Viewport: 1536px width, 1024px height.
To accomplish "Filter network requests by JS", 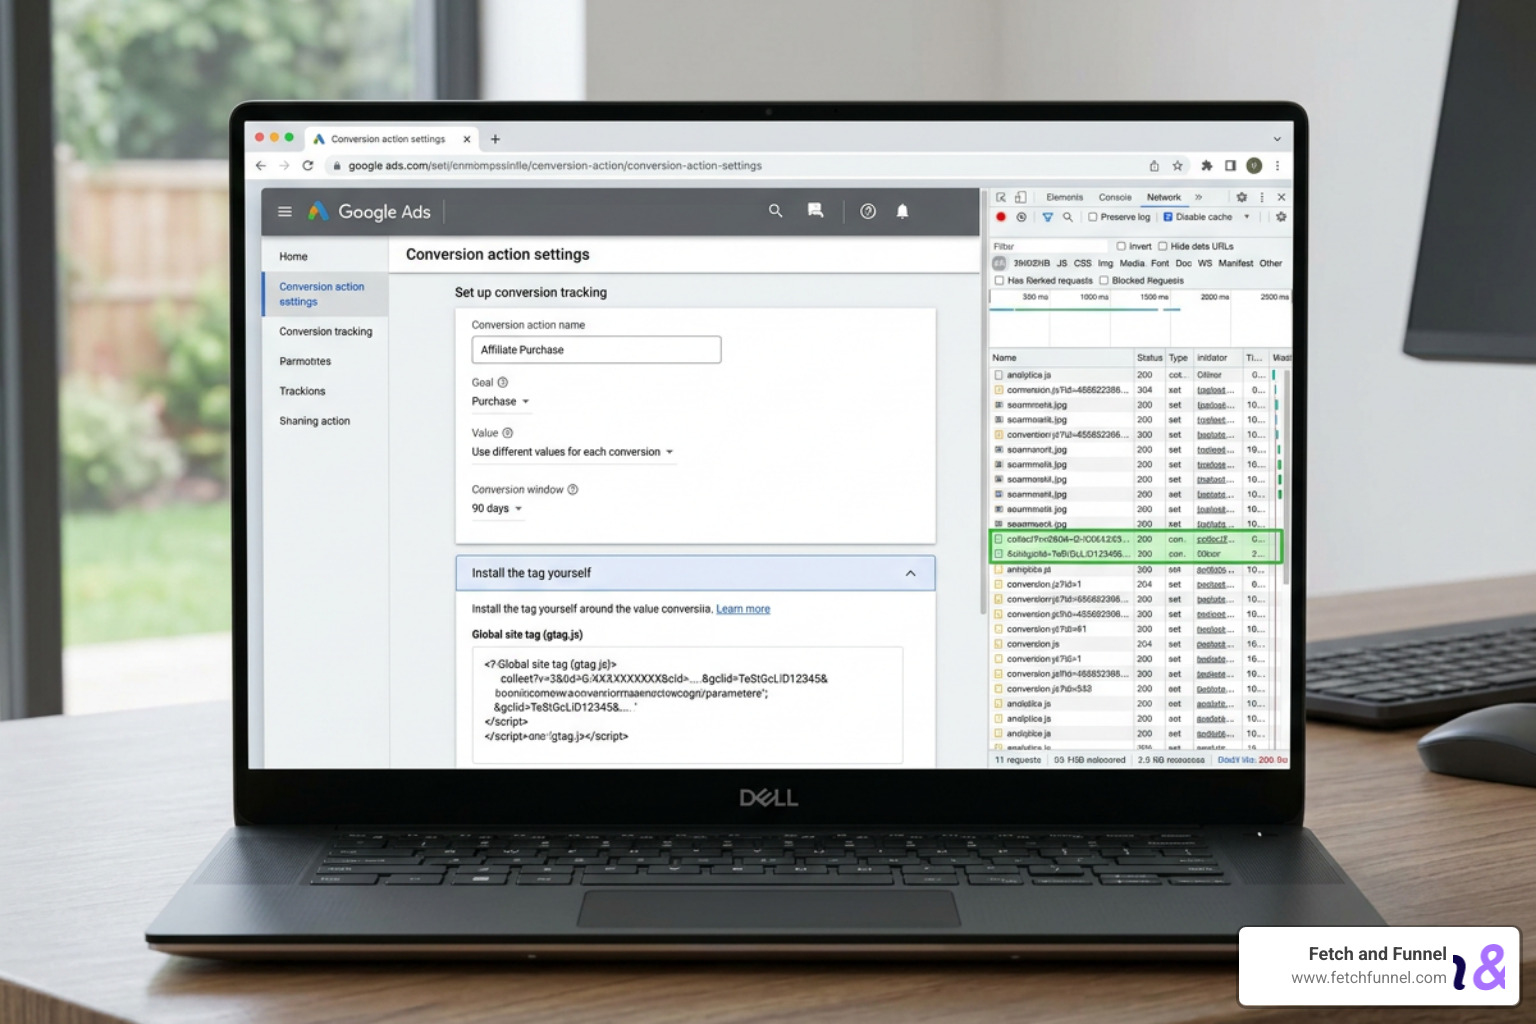I will [1062, 264].
